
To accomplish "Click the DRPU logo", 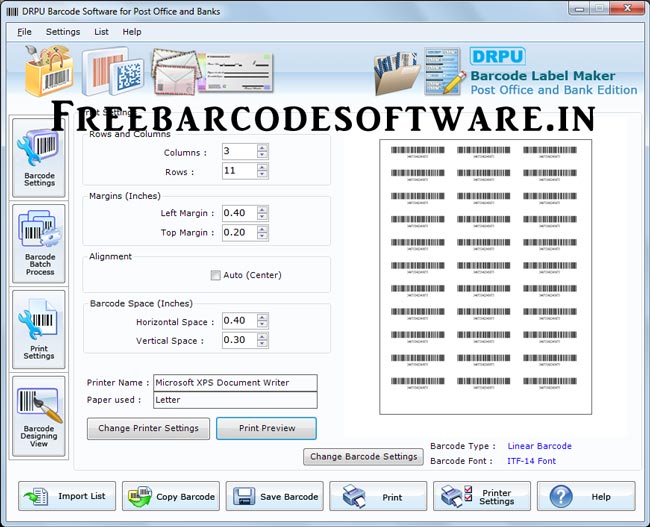I will point(497,56).
